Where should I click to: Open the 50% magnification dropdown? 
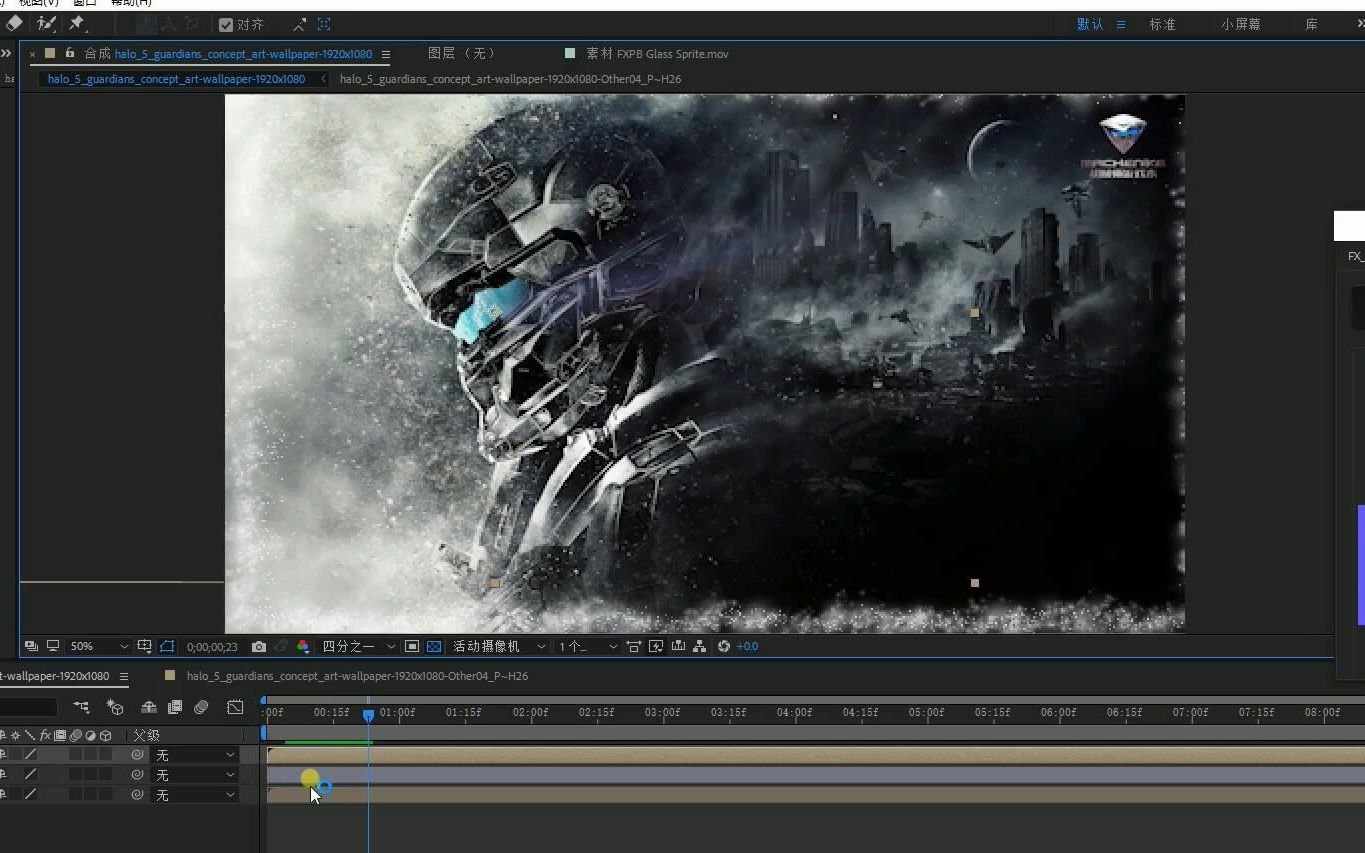click(x=99, y=646)
